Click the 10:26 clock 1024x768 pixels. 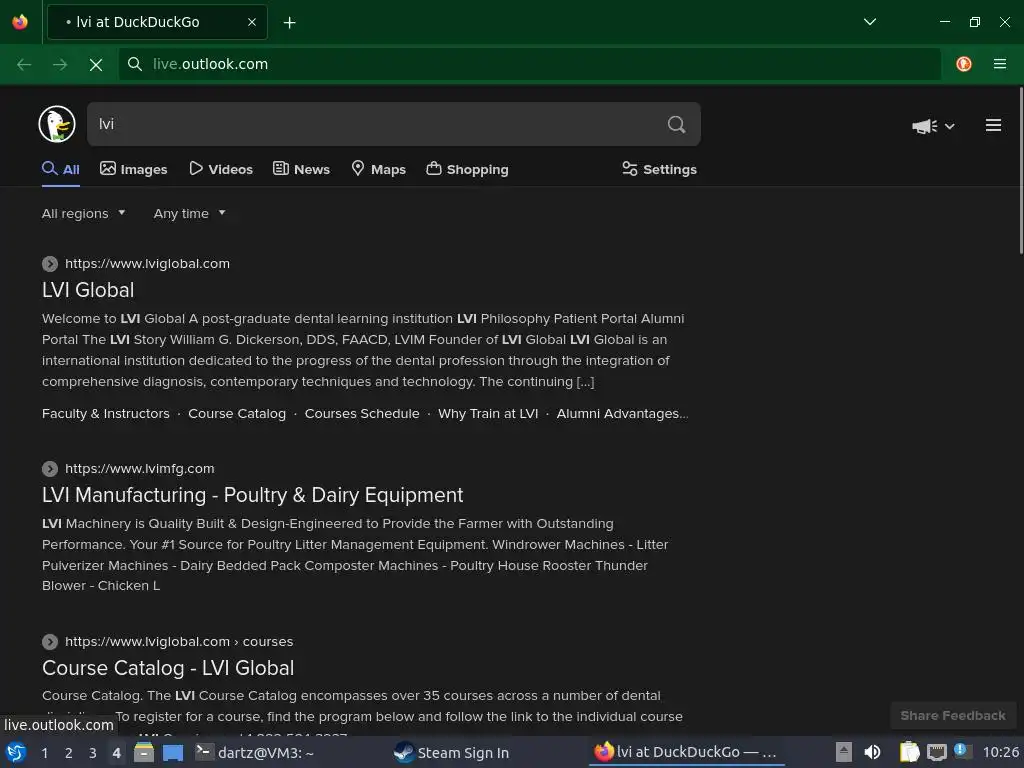(x=1000, y=753)
